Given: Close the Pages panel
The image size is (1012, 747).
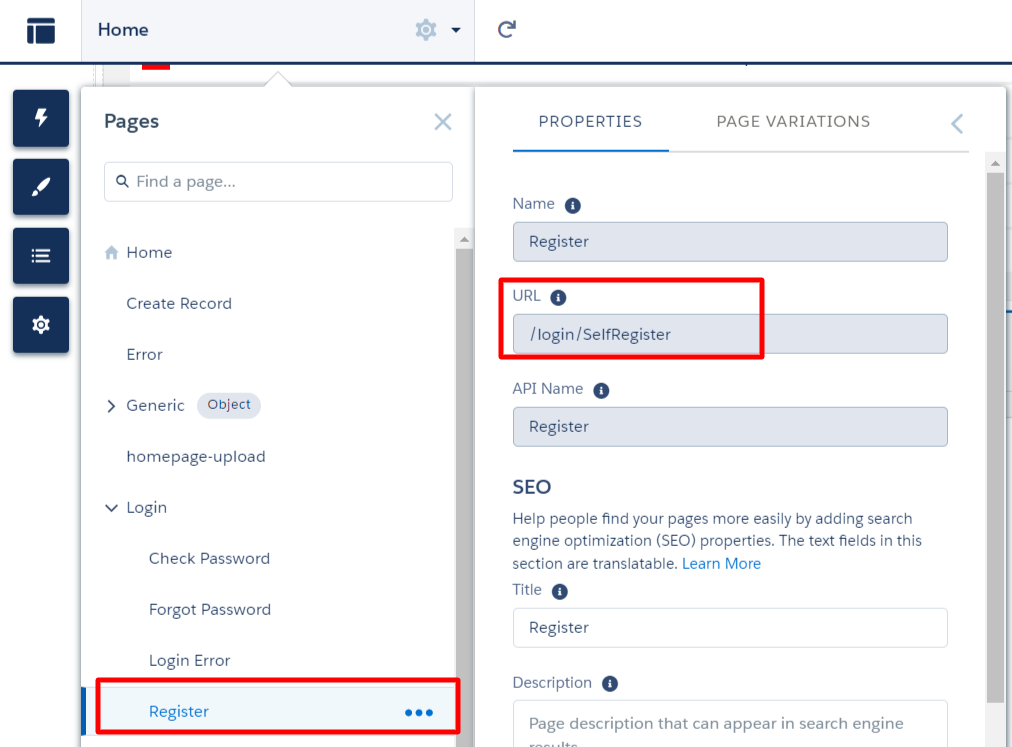Looking at the screenshot, I should click(x=443, y=122).
